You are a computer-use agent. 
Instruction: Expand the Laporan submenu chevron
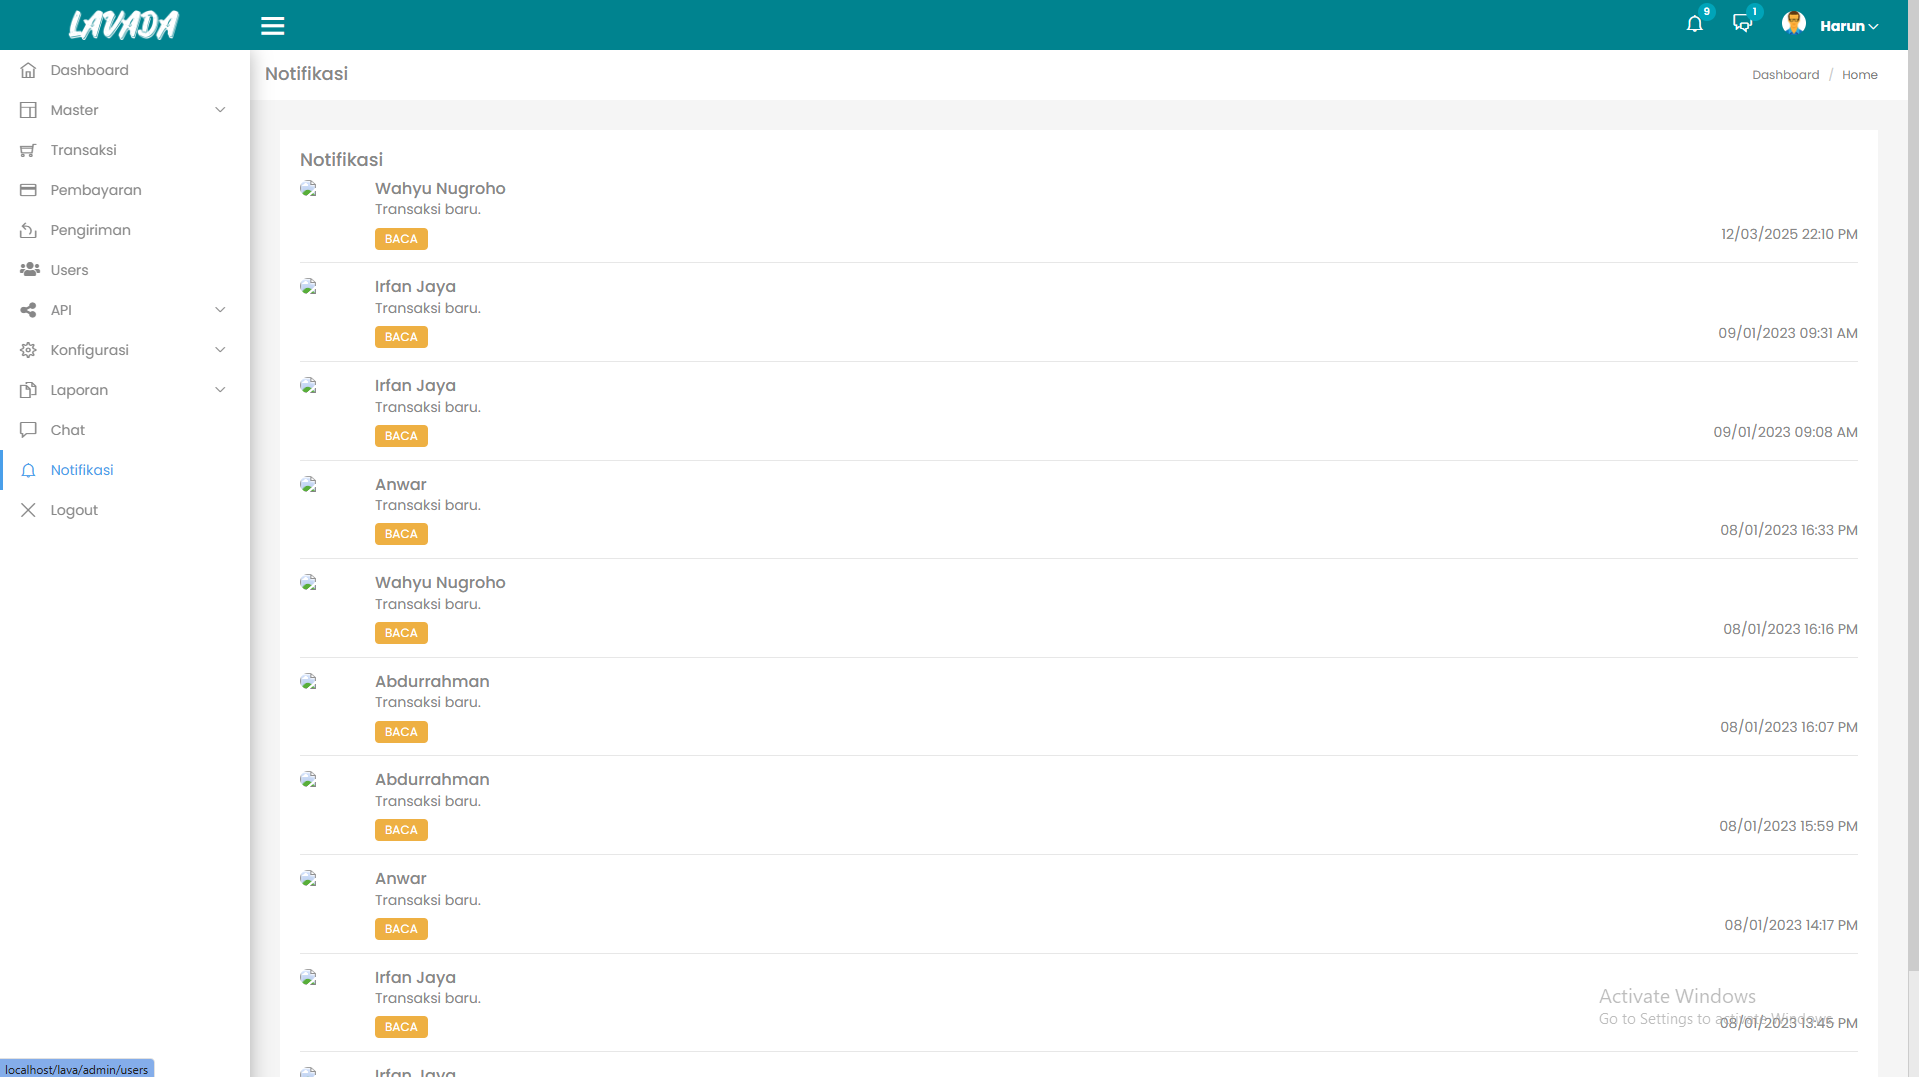pyautogui.click(x=220, y=390)
